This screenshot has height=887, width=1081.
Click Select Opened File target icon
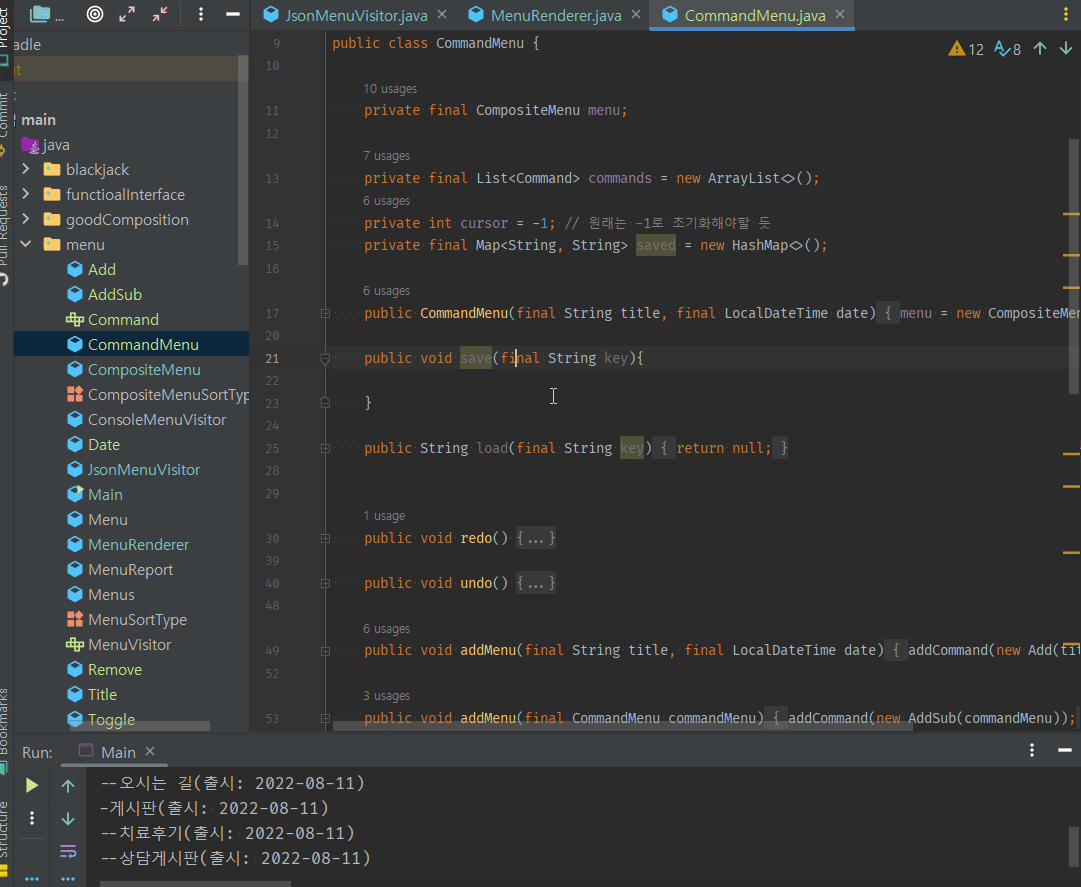pos(94,14)
